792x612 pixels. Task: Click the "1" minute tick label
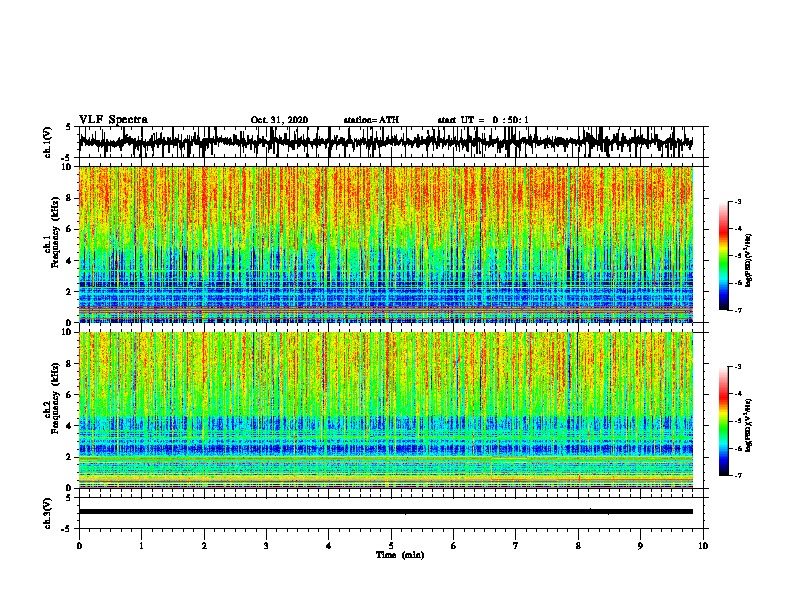(141, 546)
